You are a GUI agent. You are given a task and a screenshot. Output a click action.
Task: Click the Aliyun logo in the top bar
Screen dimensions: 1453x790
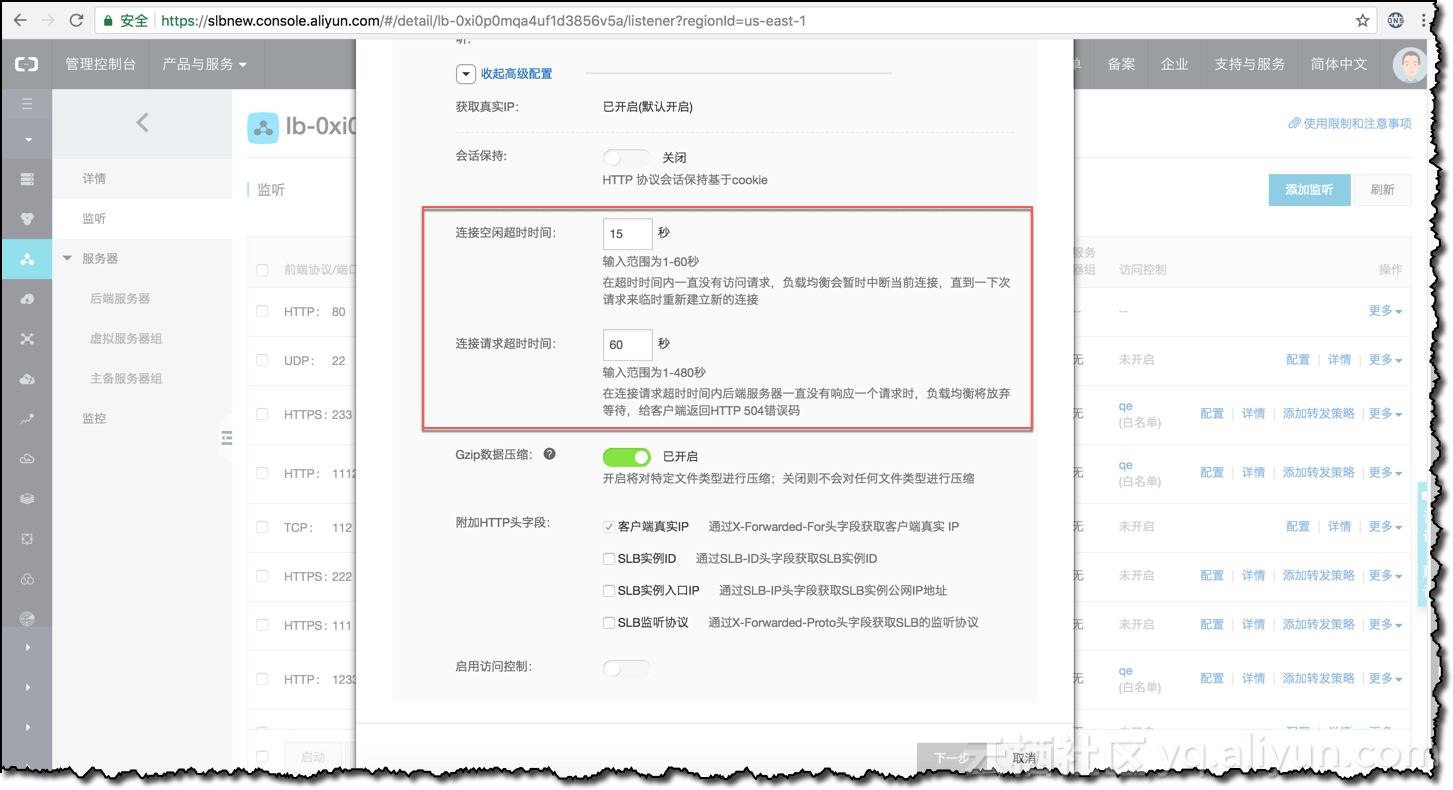pos(27,64)
